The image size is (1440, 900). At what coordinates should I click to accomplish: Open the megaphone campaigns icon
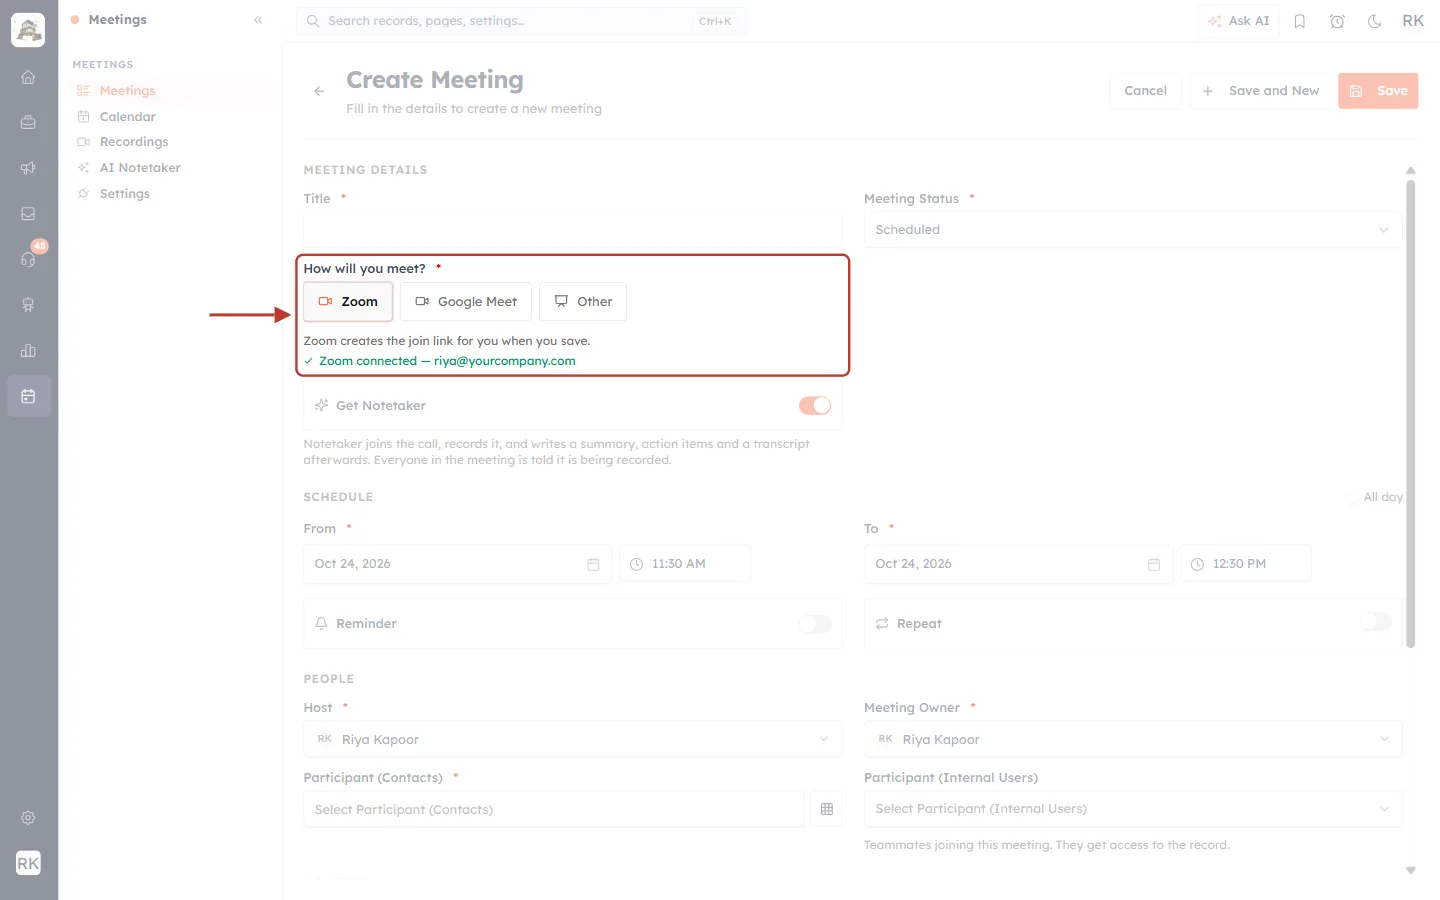[28, 168]
